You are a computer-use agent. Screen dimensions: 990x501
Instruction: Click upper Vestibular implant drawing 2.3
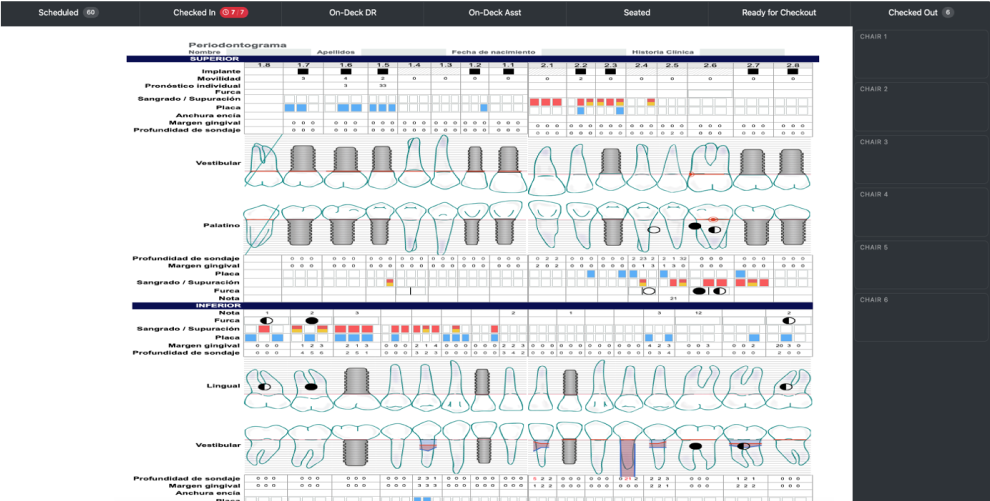click(609, 168)
